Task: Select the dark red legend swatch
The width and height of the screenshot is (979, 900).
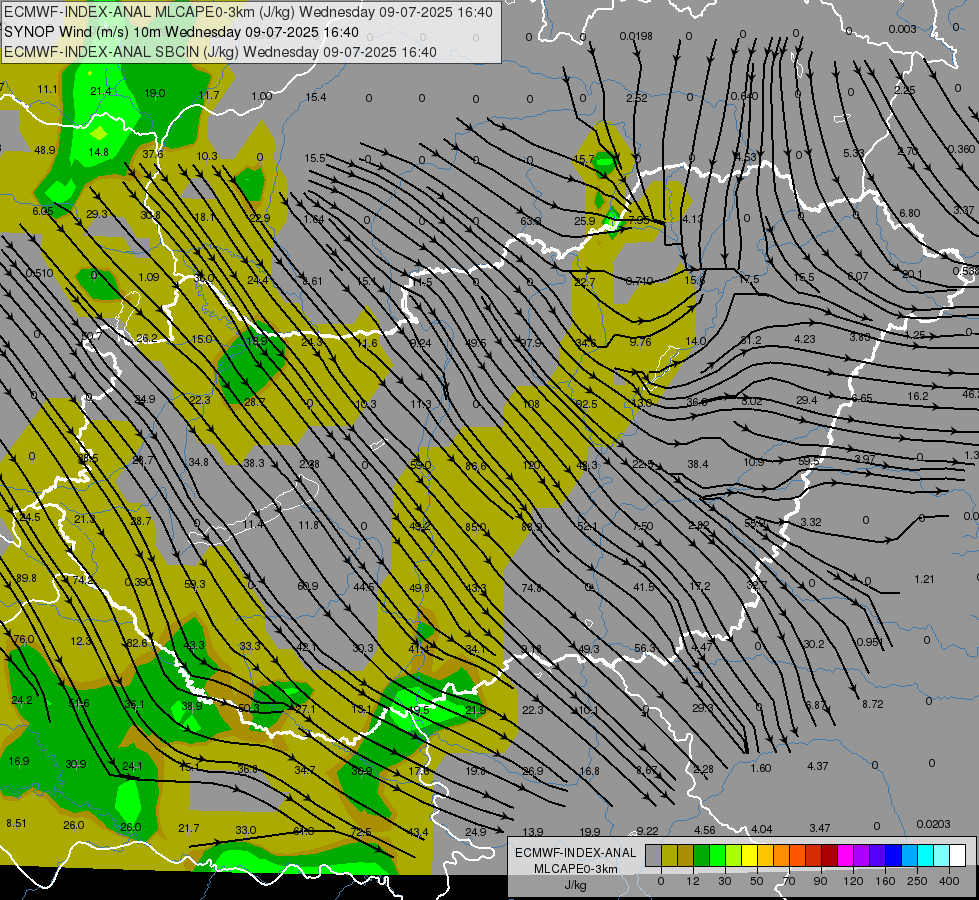Action: coord(830,855)
